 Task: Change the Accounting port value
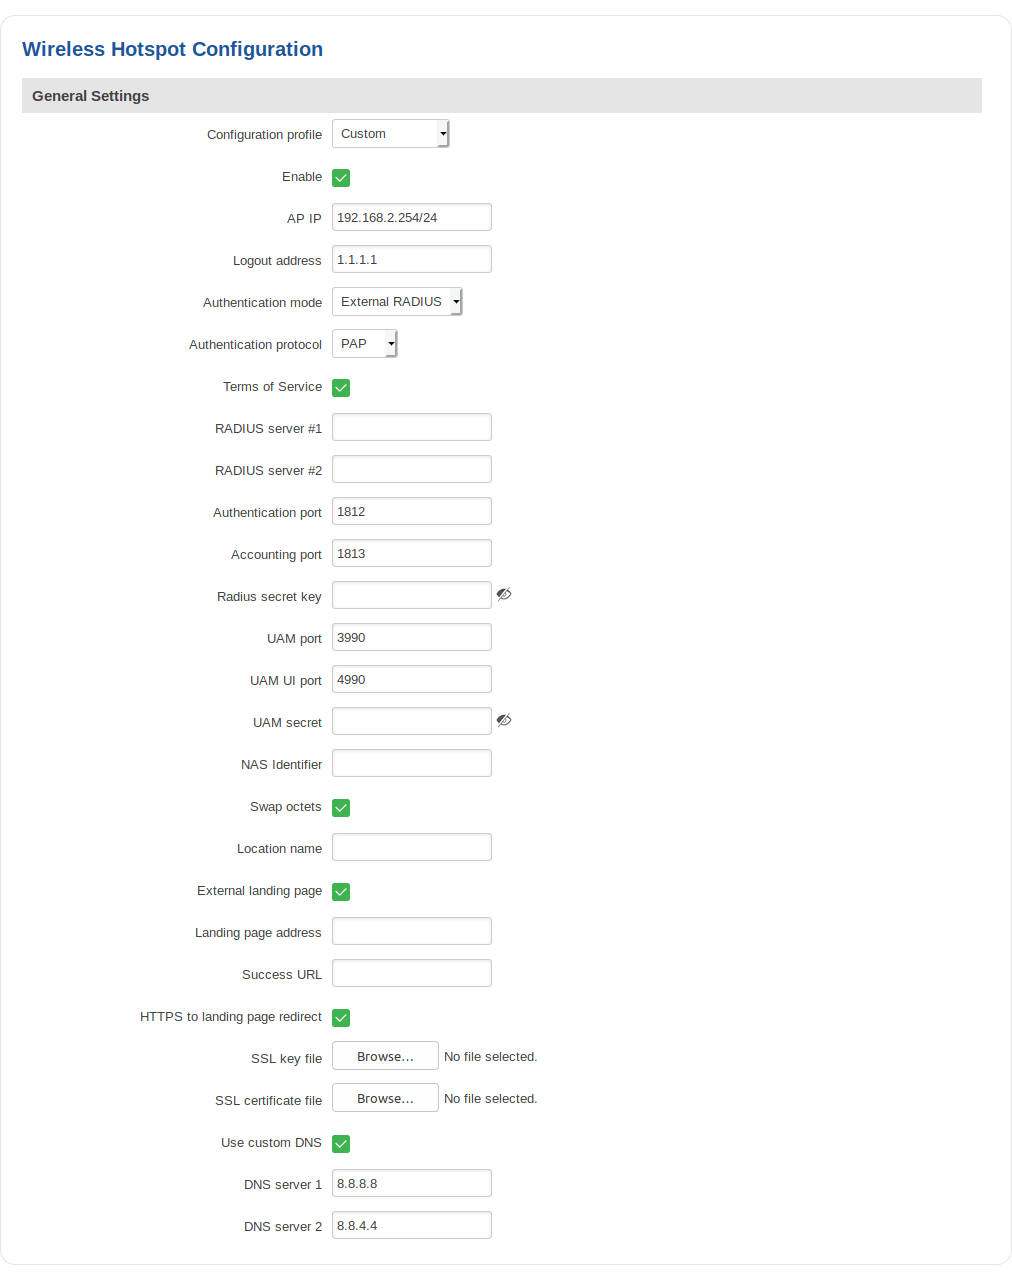411,552
